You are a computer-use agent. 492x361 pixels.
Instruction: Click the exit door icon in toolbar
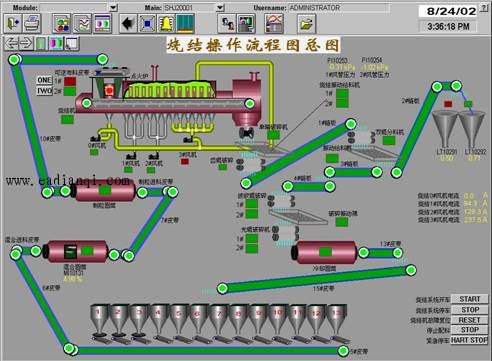pos(13,24)
